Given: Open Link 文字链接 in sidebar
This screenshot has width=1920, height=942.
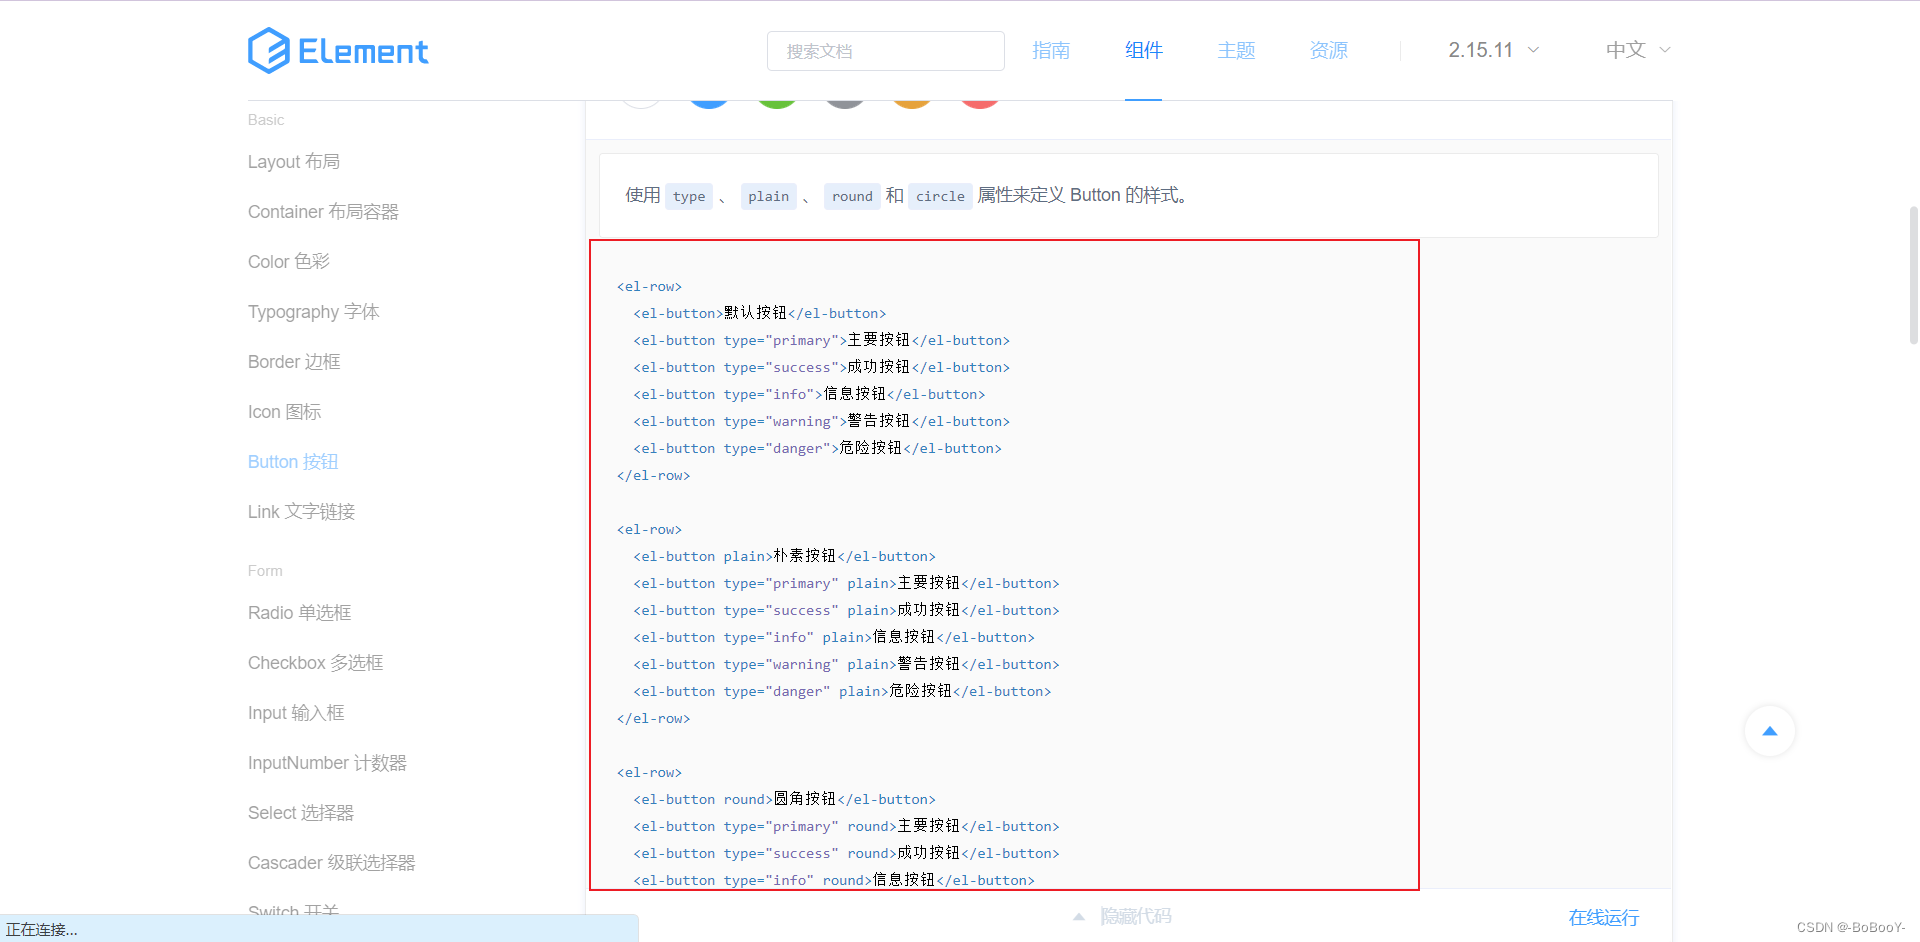Looking at the screenshot, I should click(302, 512).
